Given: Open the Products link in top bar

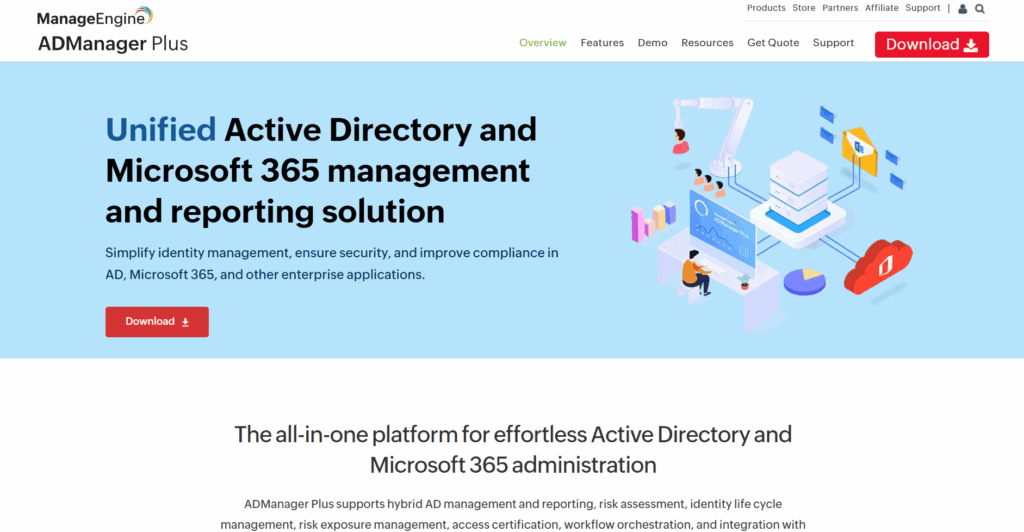Looking at the screenshot, I should (766, 8).
